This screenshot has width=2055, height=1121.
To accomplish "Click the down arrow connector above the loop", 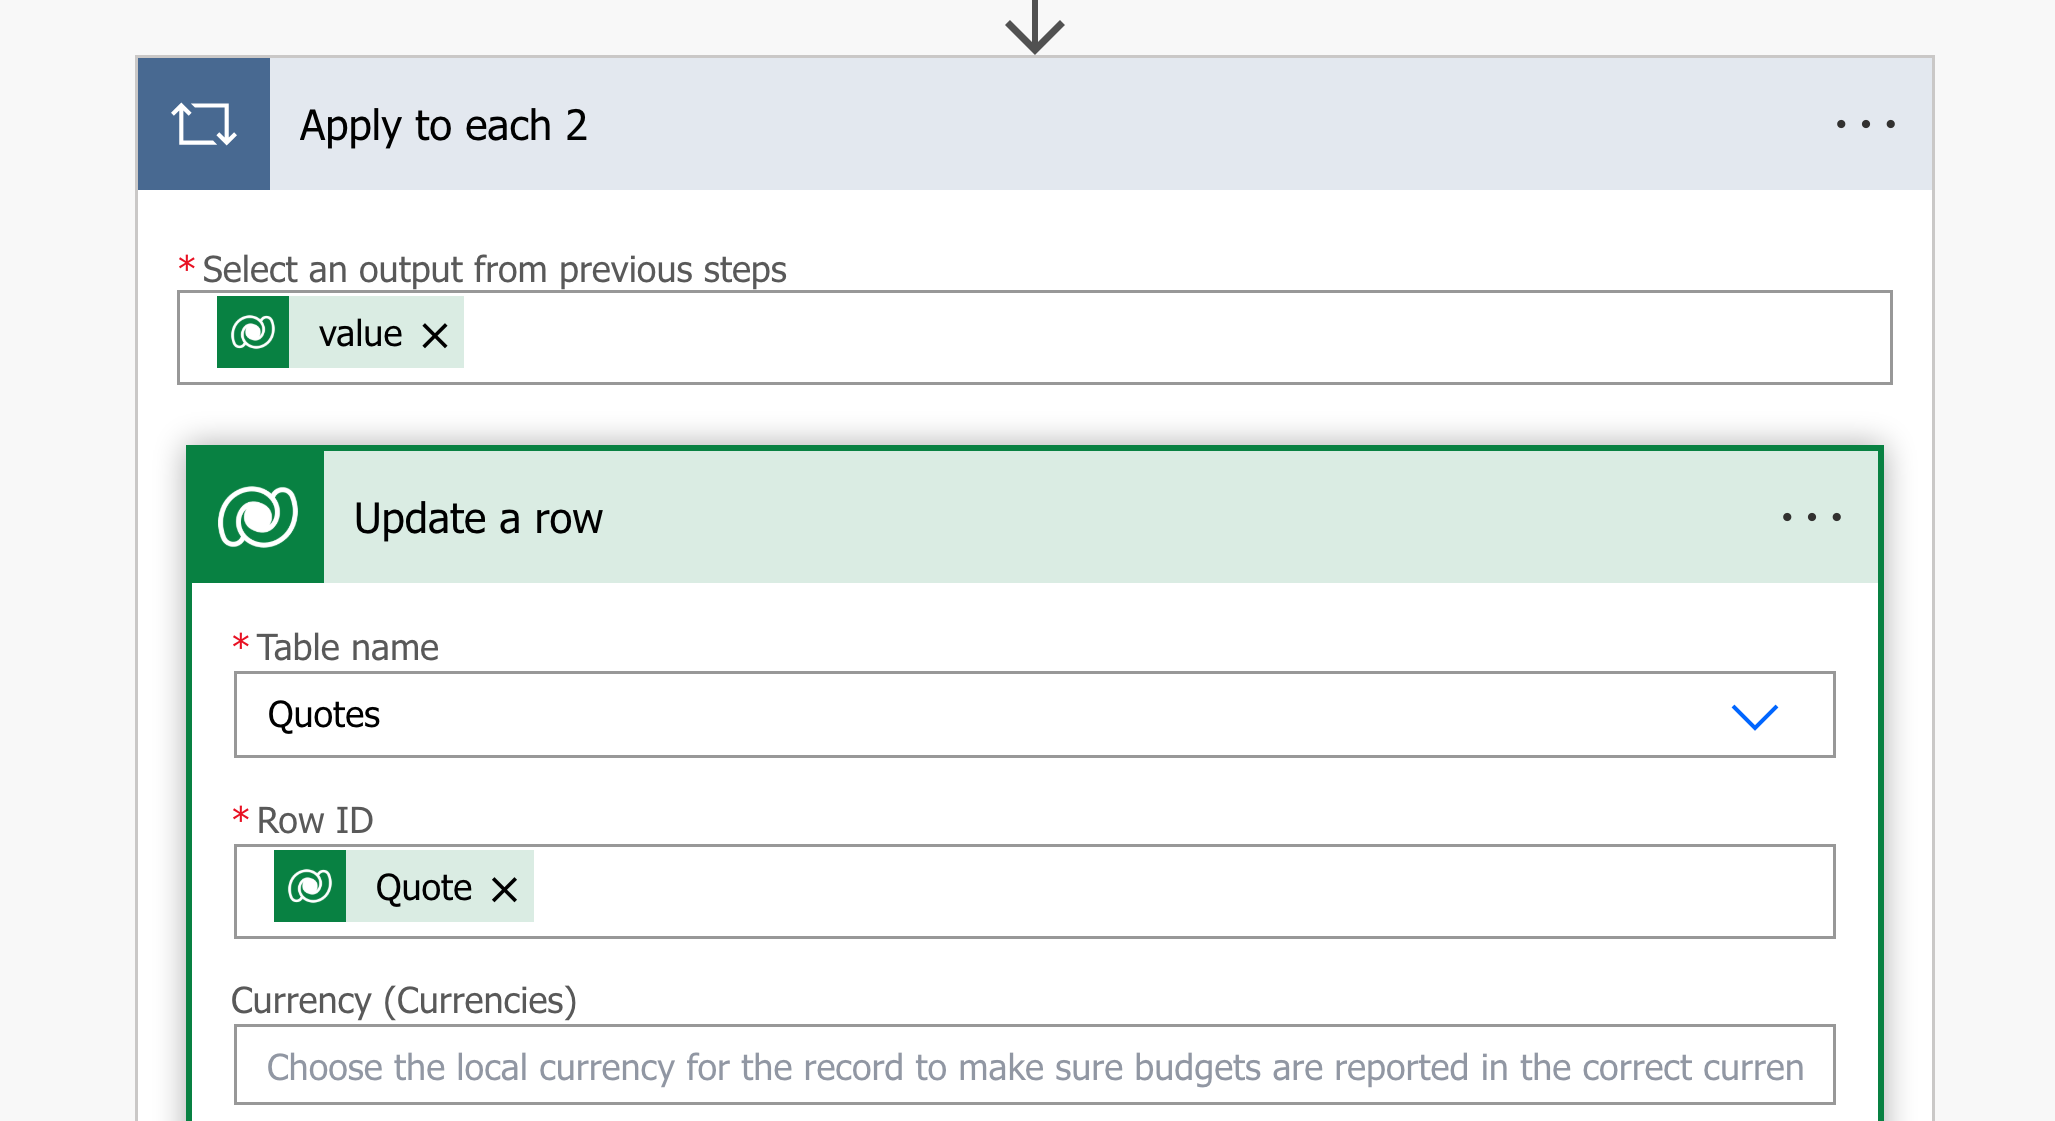I will pos(1034,27).
